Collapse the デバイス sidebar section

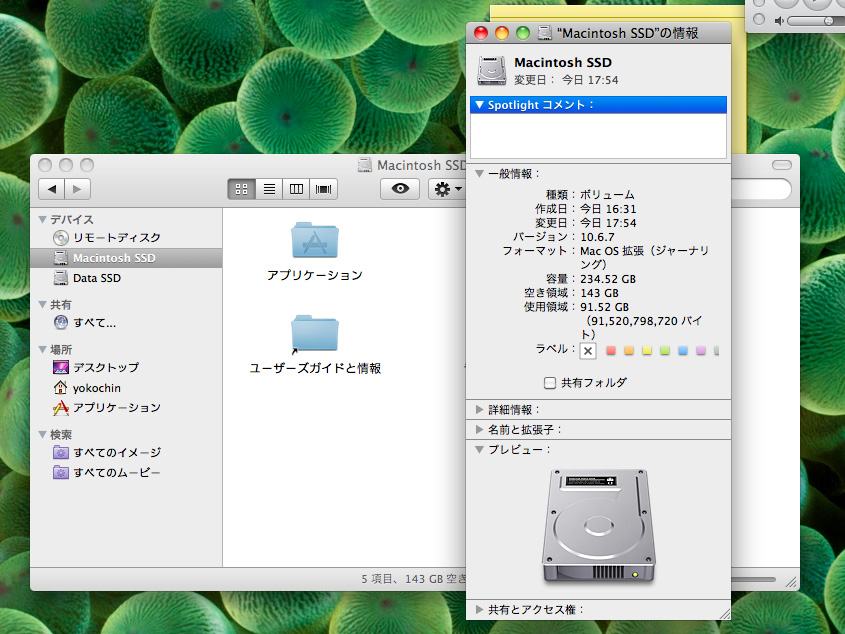43,219
